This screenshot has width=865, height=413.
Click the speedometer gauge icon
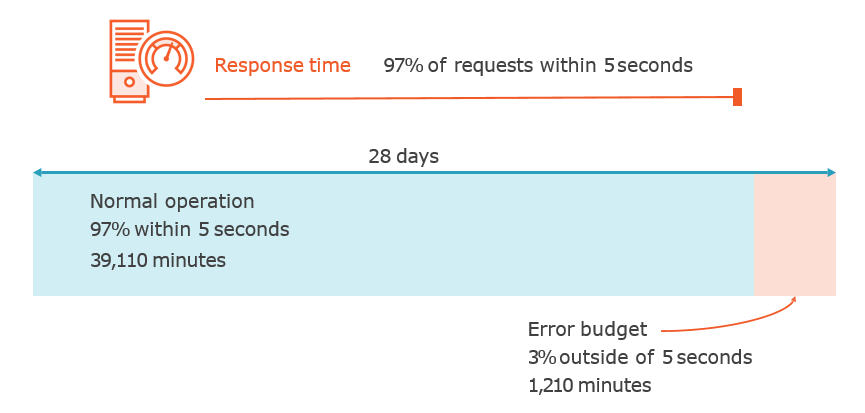click(x=163, y=61)
